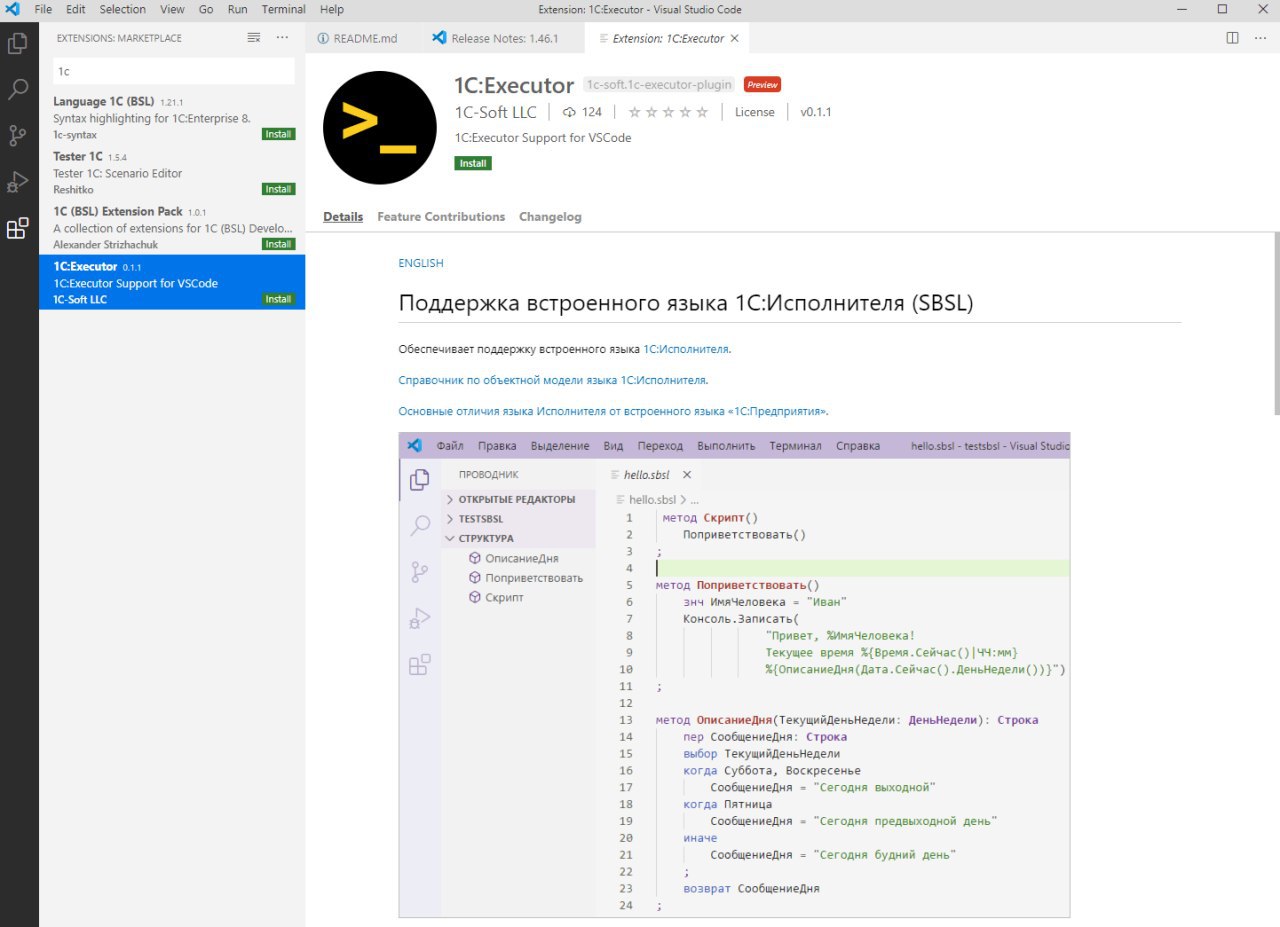
Task: Click the red Preview badge
Action: 762,85
